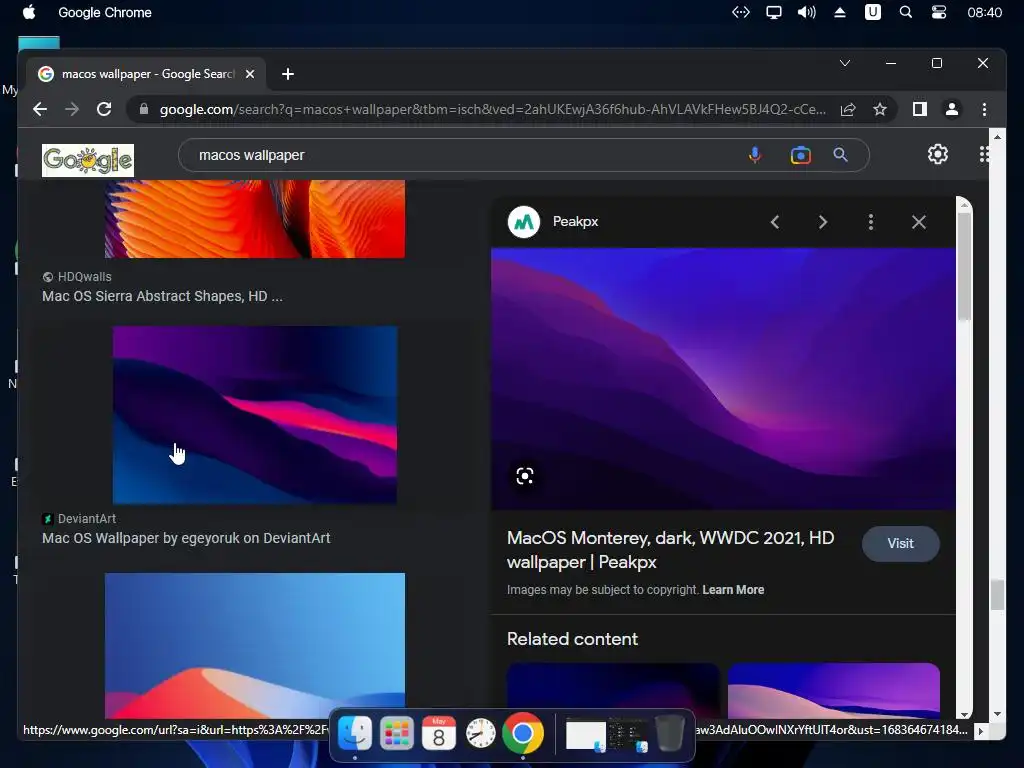Open Mac OS Sierra Abstract Shapes result link
This screenshot has width=1024, height=768.
(x=162, y=296)
